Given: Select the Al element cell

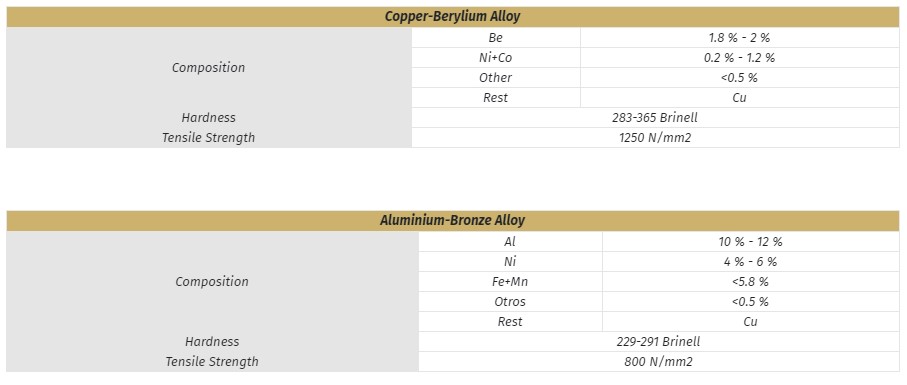Looking at the screenshot, I should [x=510, y=242].
